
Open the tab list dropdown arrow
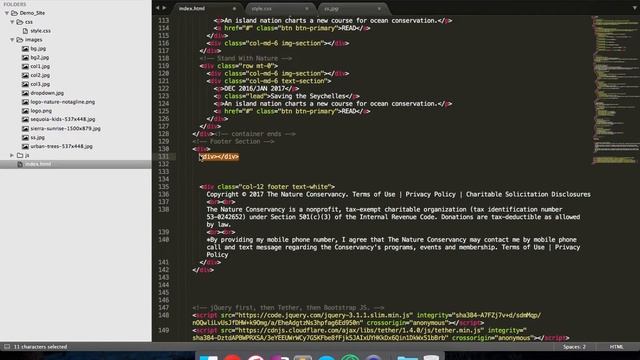635,8
